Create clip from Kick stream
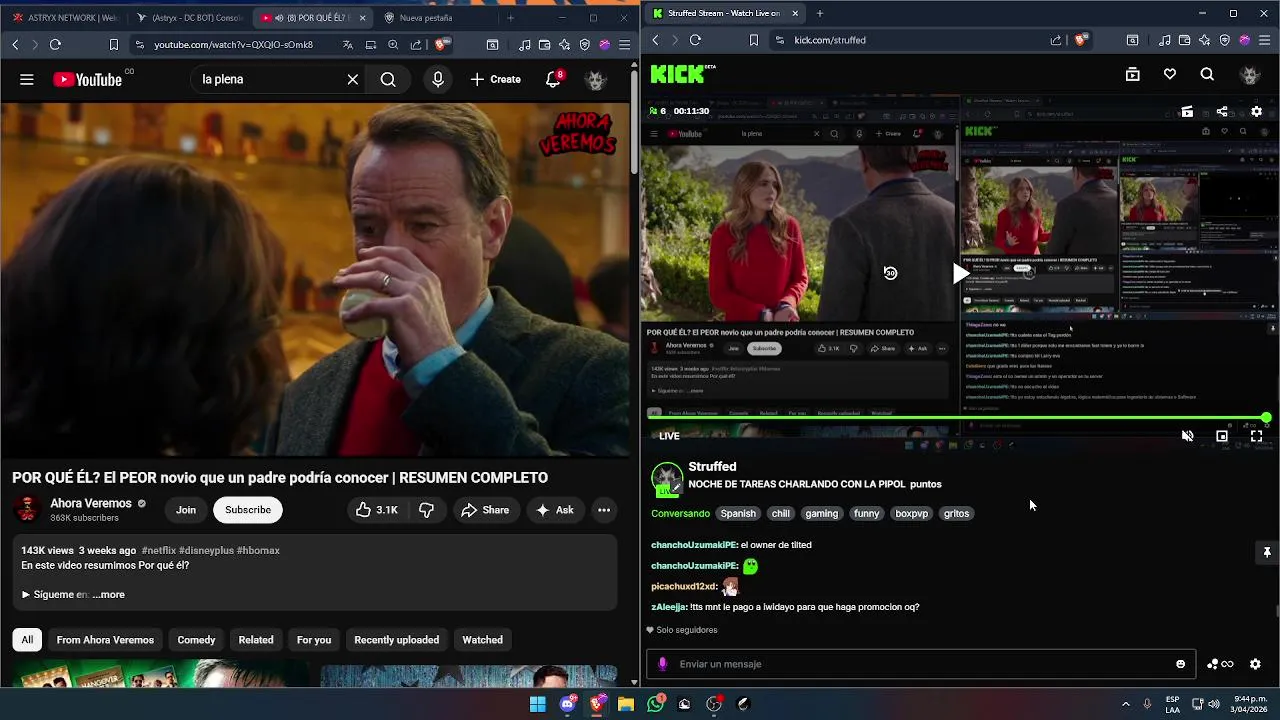The height and width of the screenshot is (720, 1280). click(x=1187, y=111)
